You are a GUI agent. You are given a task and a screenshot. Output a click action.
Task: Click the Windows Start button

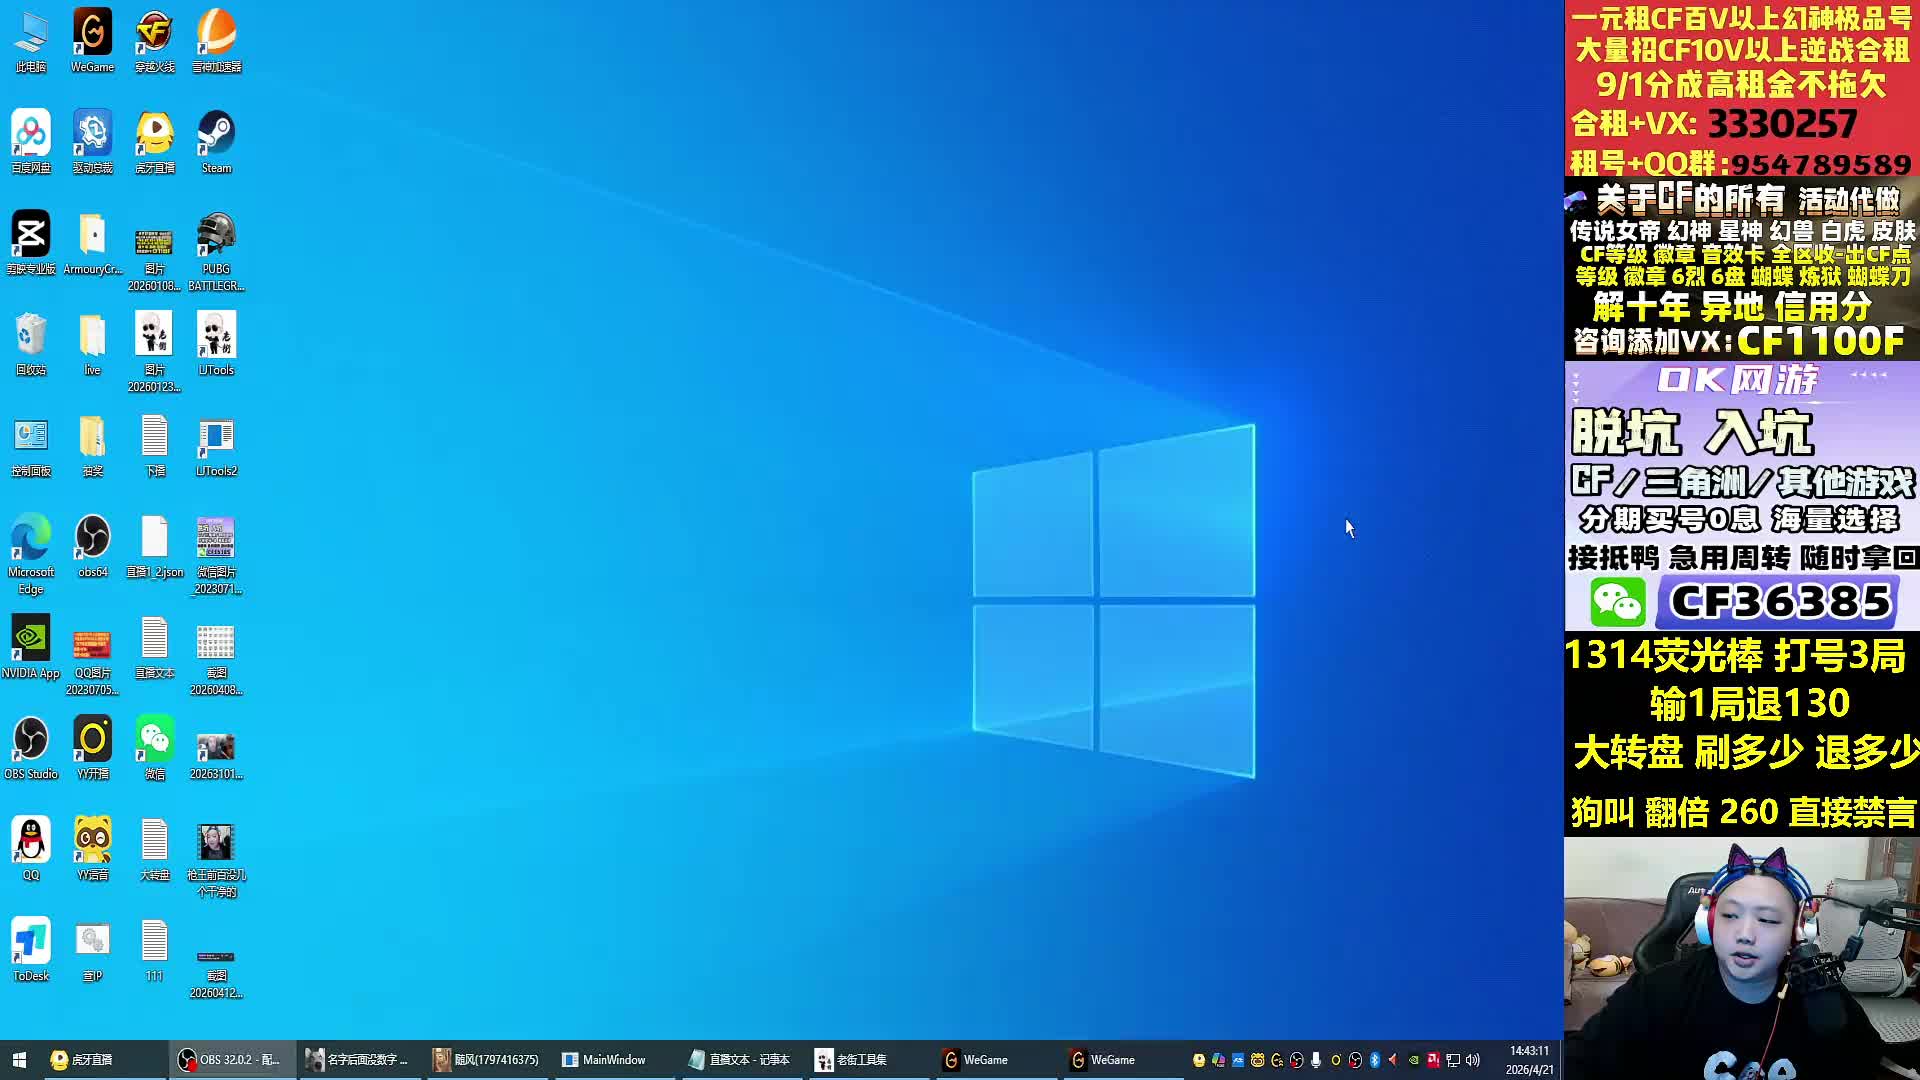point(19,1060)
